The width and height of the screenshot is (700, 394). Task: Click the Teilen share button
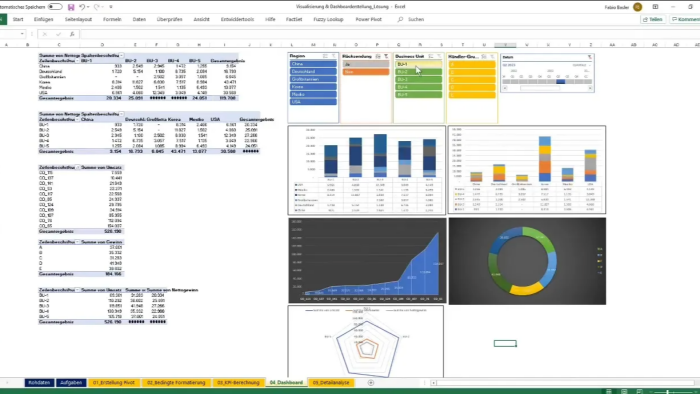(x=653, y=19)
